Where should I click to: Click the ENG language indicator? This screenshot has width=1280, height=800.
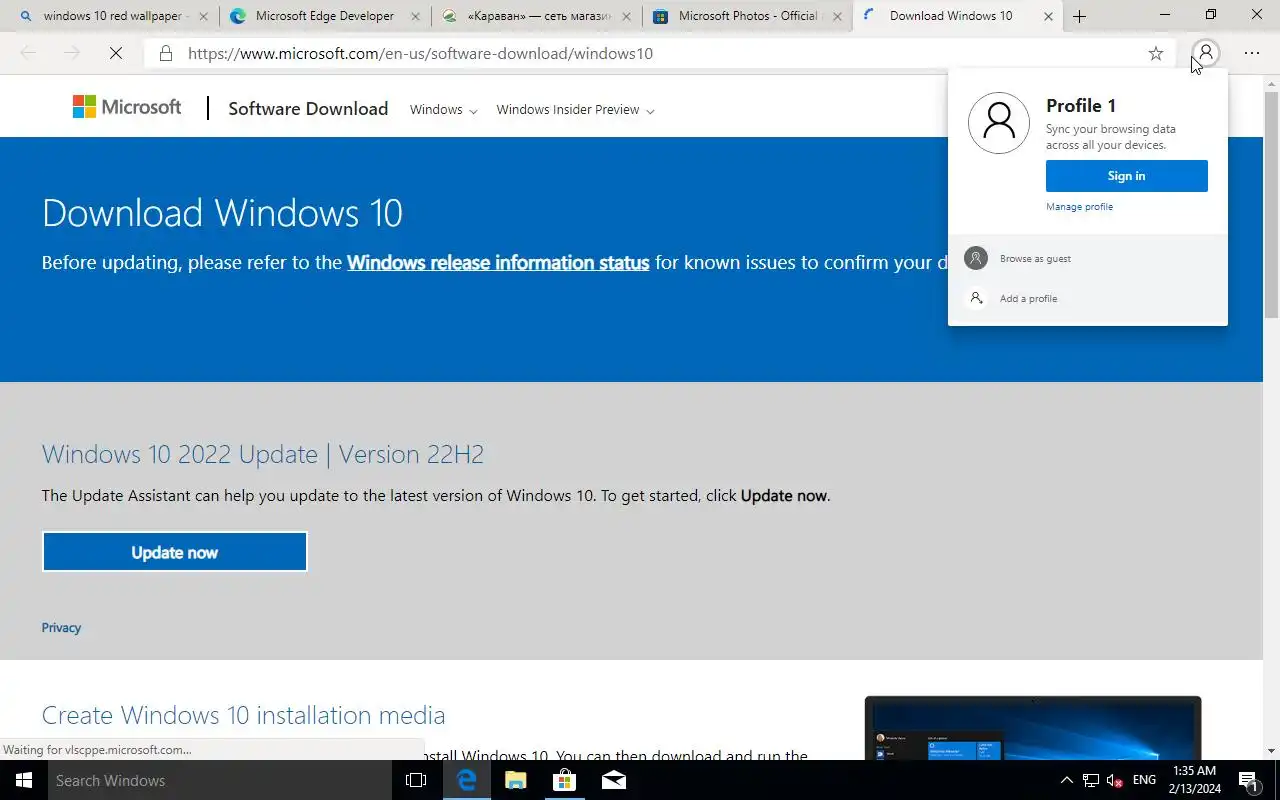1144,780
